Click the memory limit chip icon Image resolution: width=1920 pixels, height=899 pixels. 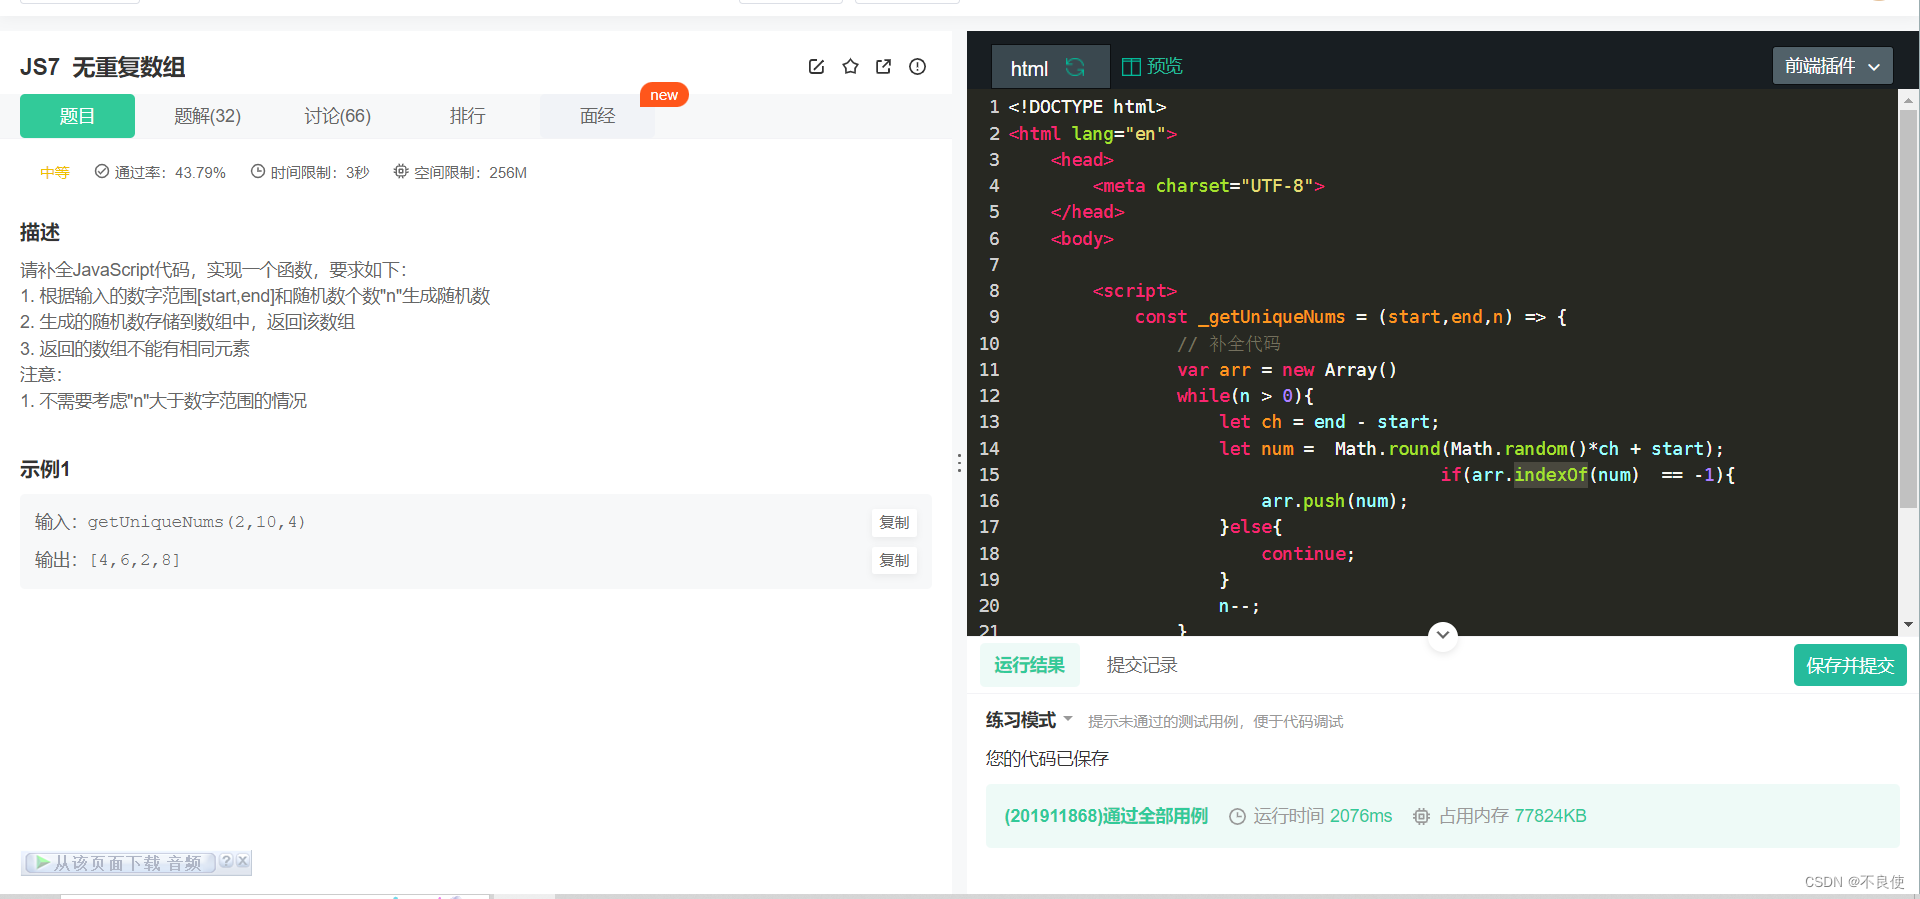pos(401,172)
